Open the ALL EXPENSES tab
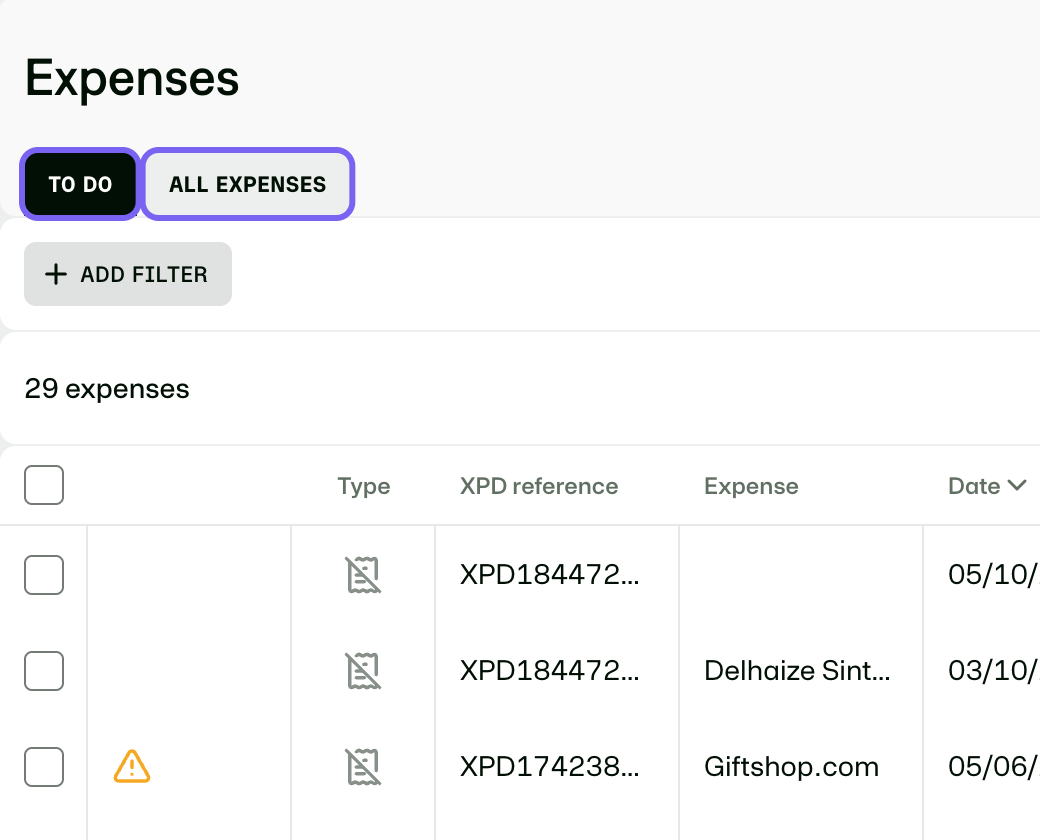The height and width of the screenshot is (840, 1040). [x=247, y=184]
